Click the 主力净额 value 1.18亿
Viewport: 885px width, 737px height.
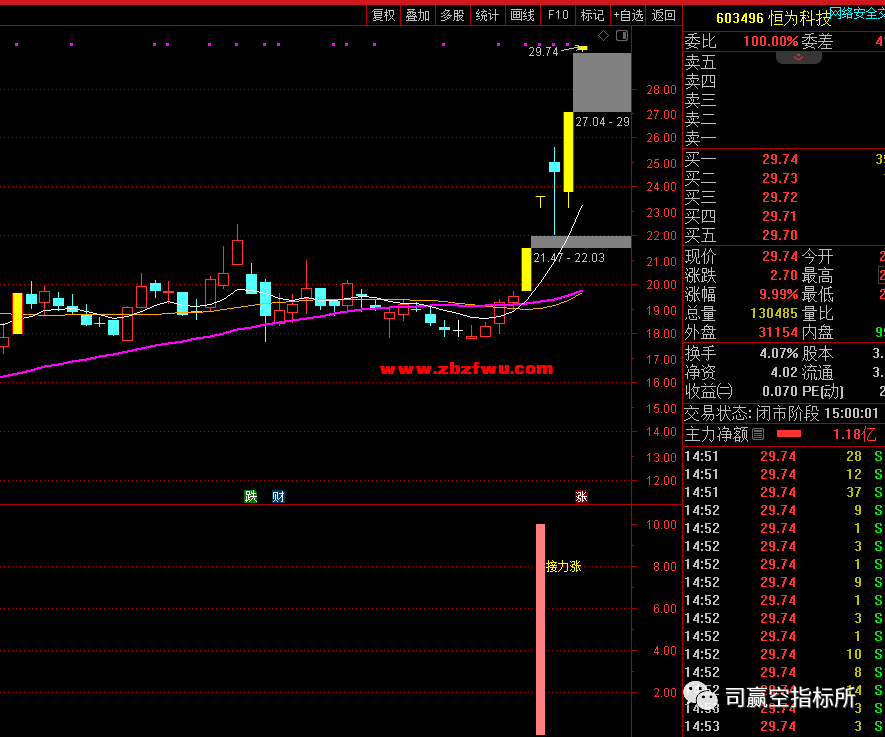pos(855,434)
